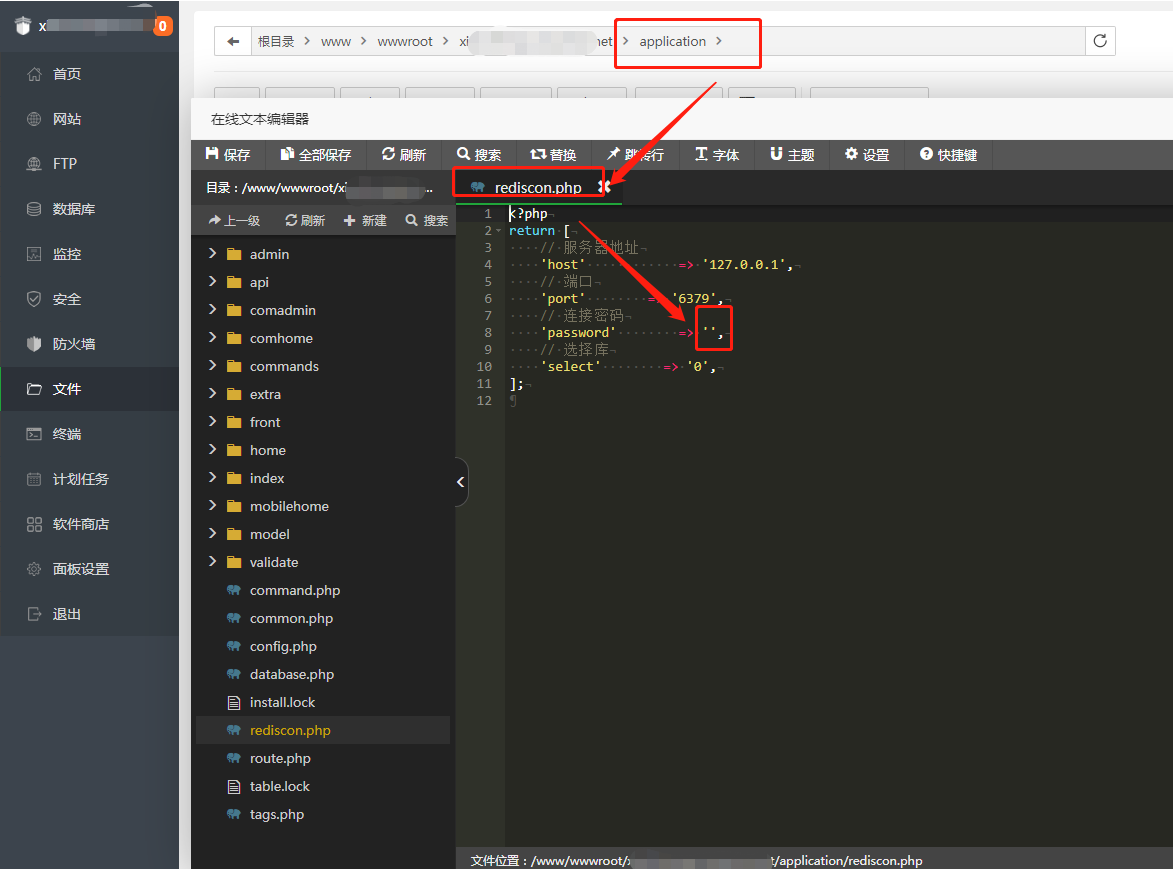Open the 数据库 database section
1173x869 pixels.
click(x=73, y=209)
